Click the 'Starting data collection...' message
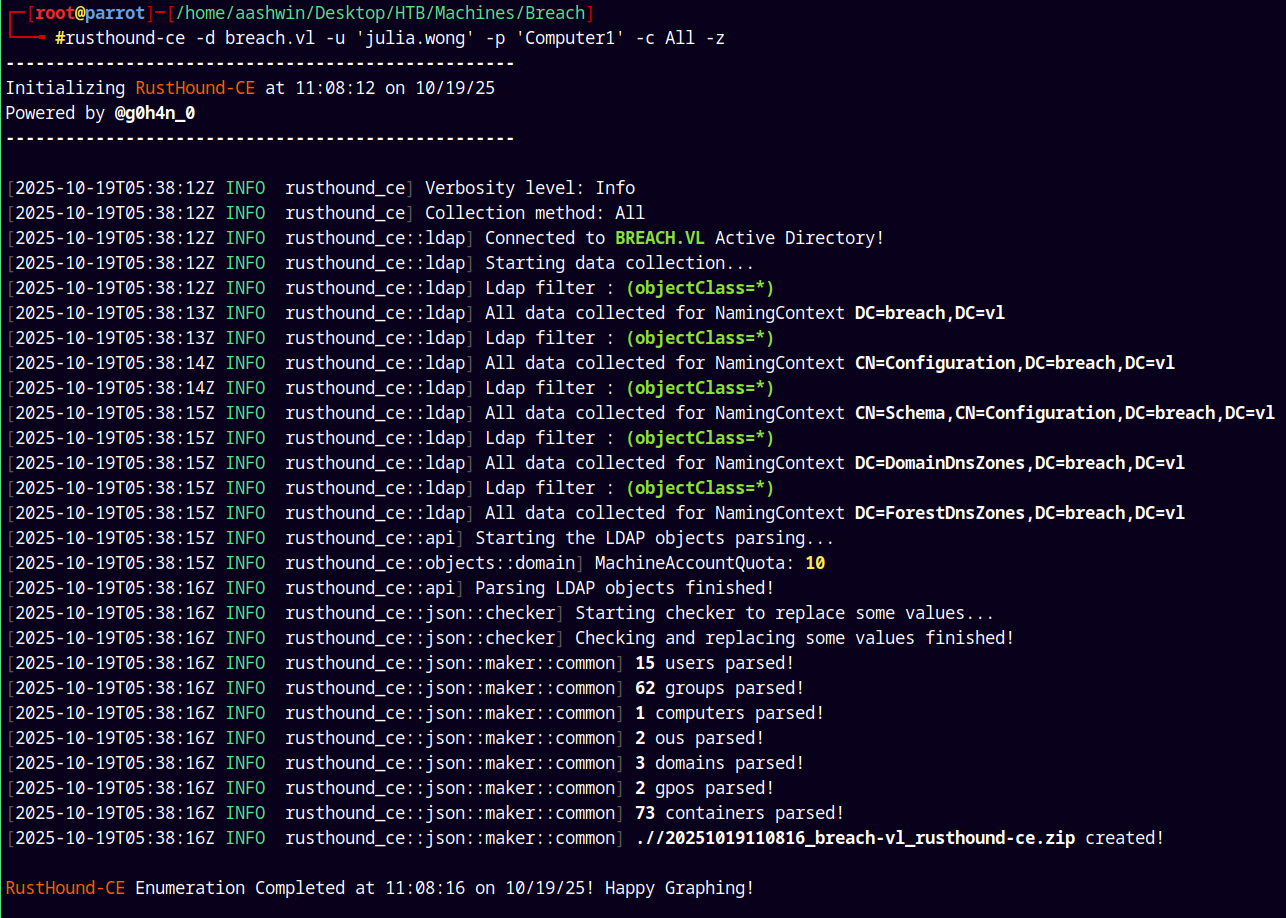This screenshot has width=1286, height=918. (619, 263)
